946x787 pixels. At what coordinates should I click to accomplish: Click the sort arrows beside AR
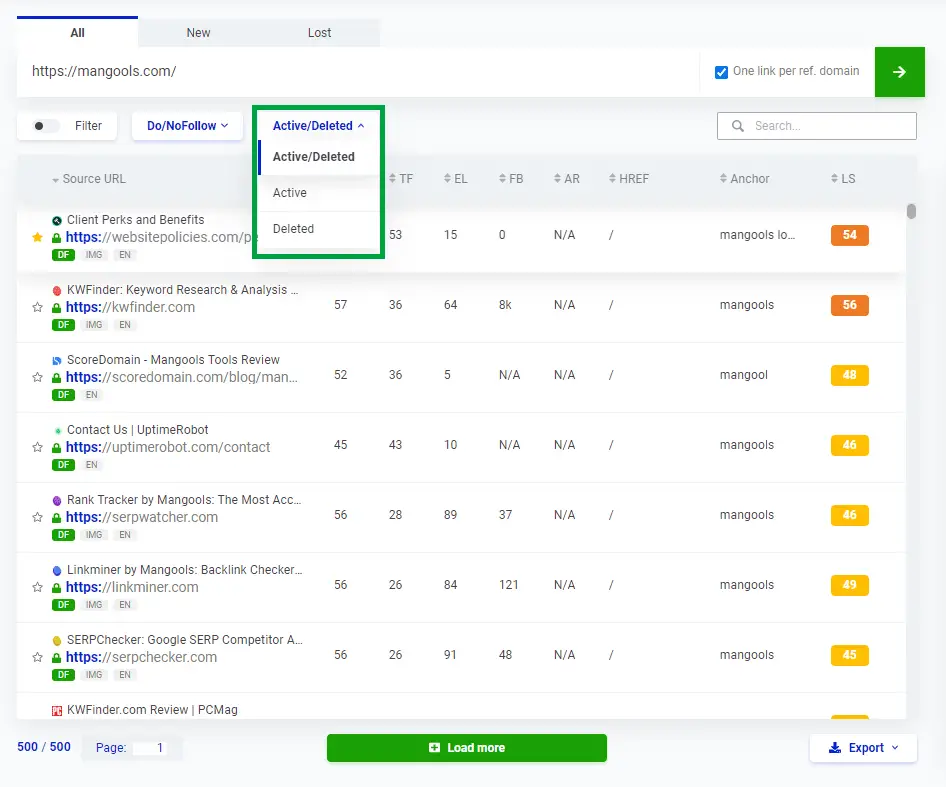pos(557,179)
